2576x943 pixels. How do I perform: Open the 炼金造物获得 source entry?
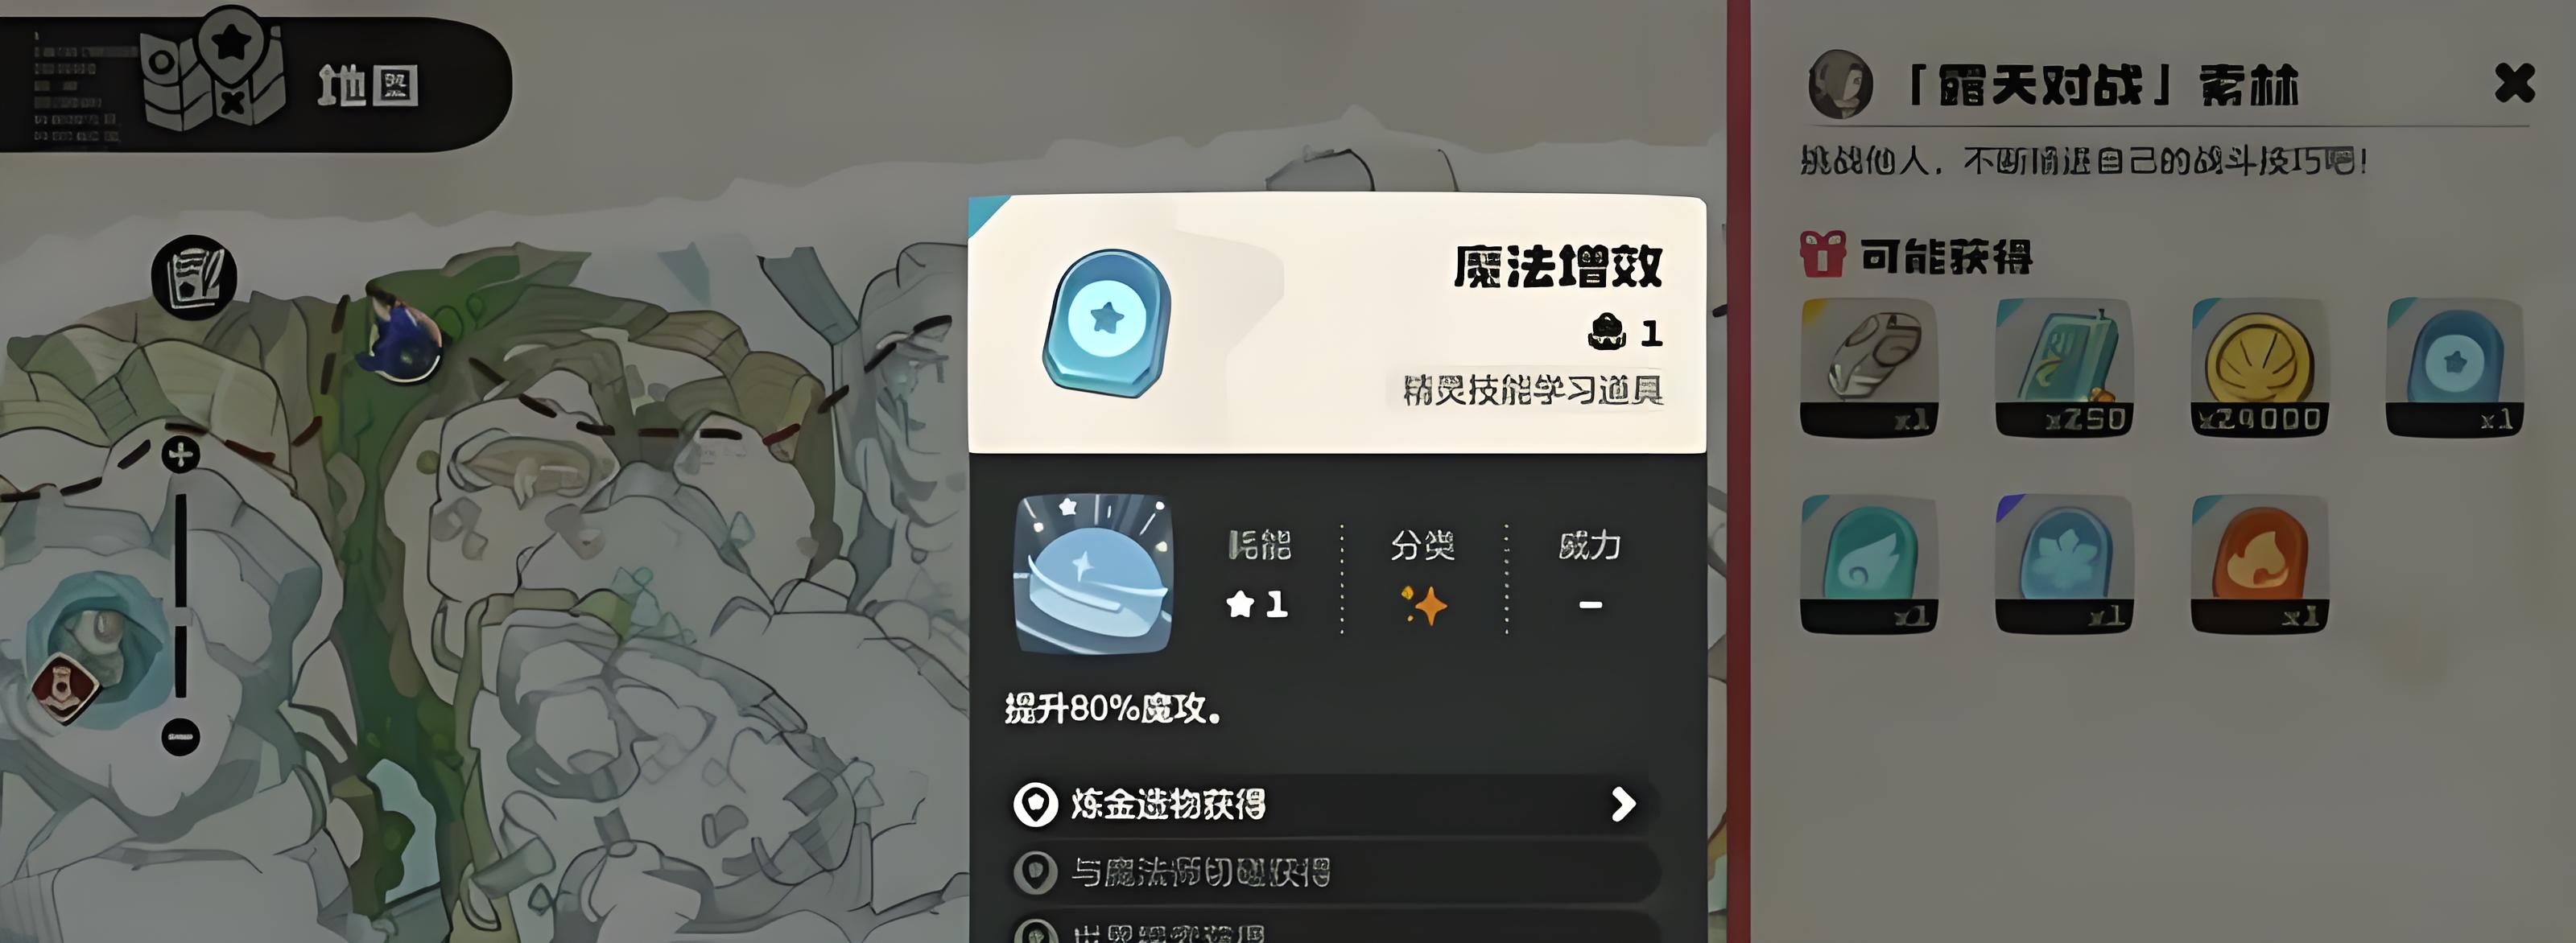(1332, 804)
